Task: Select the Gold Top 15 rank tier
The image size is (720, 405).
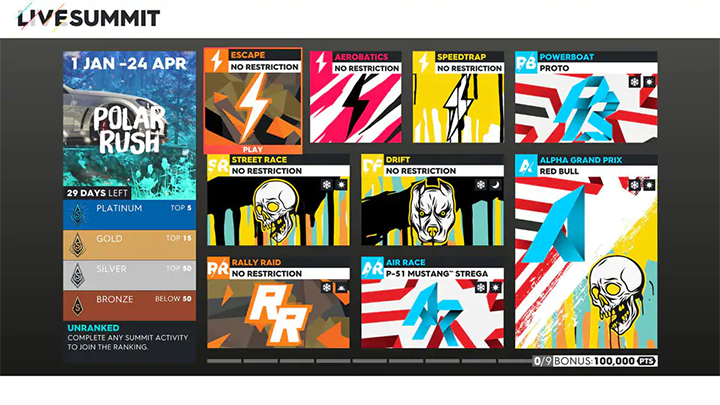Action: [129, 245]
